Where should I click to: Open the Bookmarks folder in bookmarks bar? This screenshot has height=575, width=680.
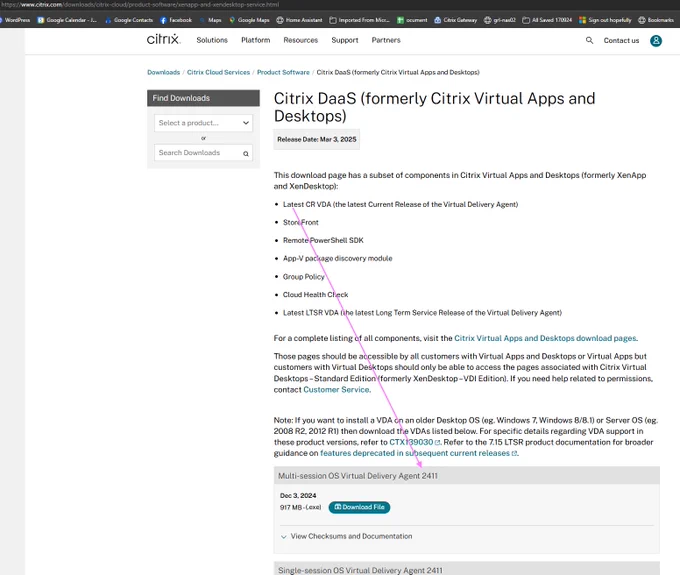[x=656, y=20]
